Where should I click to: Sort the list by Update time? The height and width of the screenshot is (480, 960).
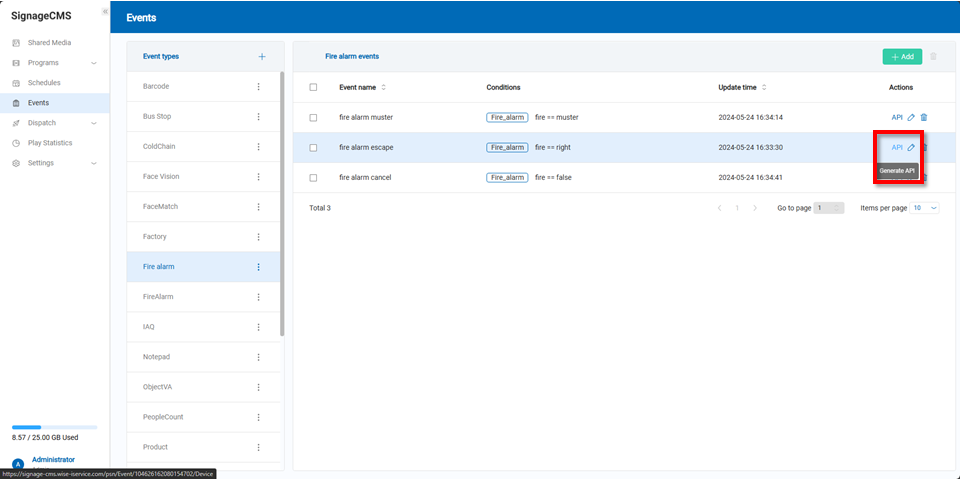763,88
